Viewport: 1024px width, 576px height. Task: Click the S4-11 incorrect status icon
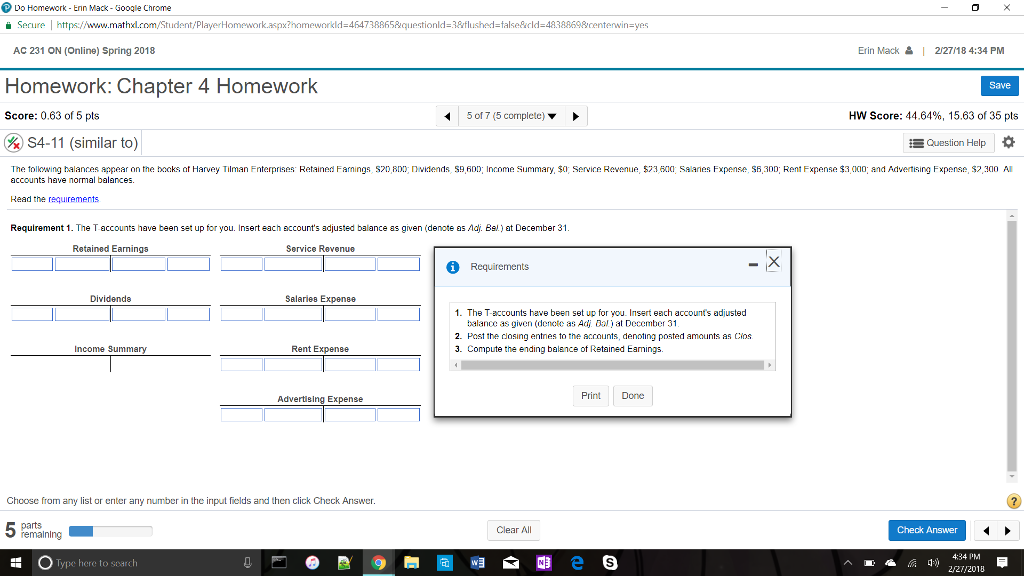[x=14, y=142]
